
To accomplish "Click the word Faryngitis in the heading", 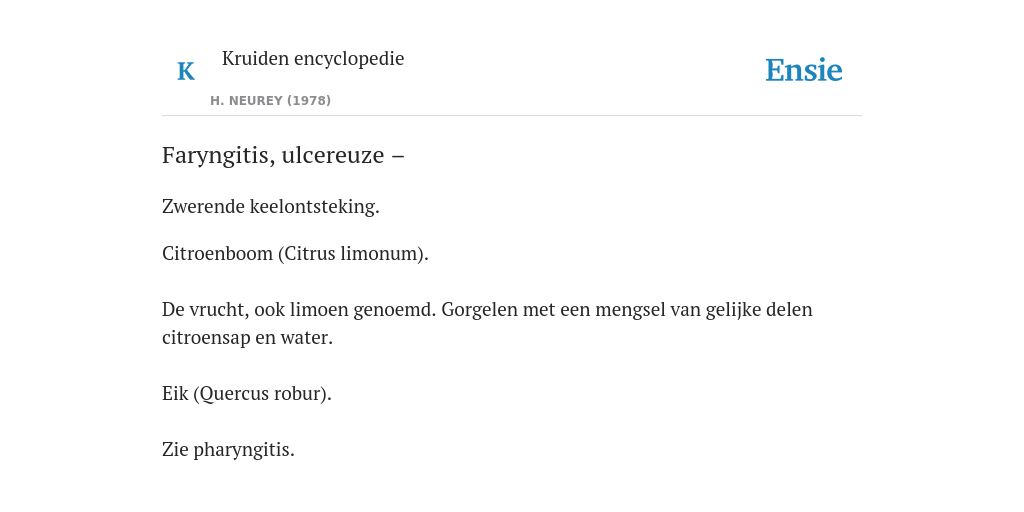I will pos(218,156).
